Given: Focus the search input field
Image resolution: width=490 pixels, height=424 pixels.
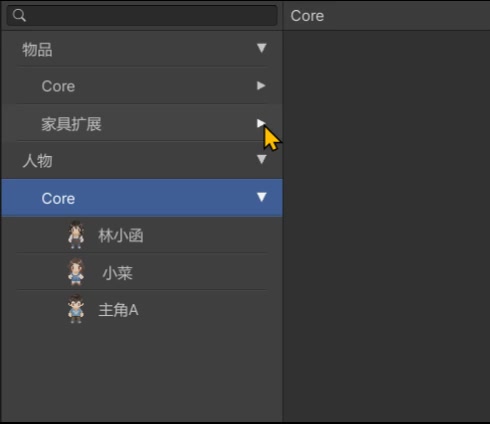Looking at the screenshot, I should coord(142,15).
